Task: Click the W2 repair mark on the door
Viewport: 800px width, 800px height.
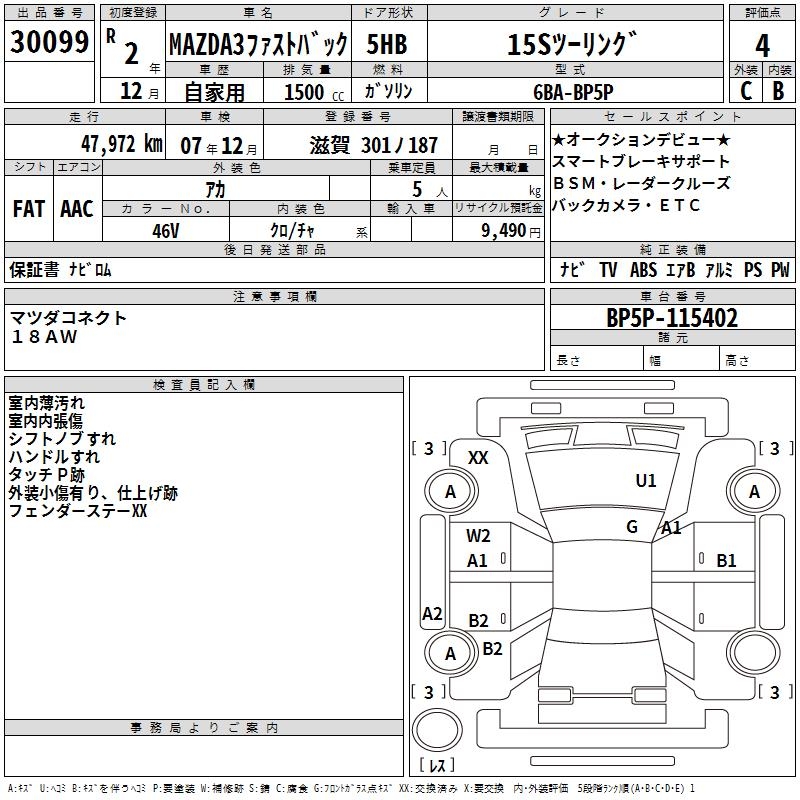Action: 478,536
